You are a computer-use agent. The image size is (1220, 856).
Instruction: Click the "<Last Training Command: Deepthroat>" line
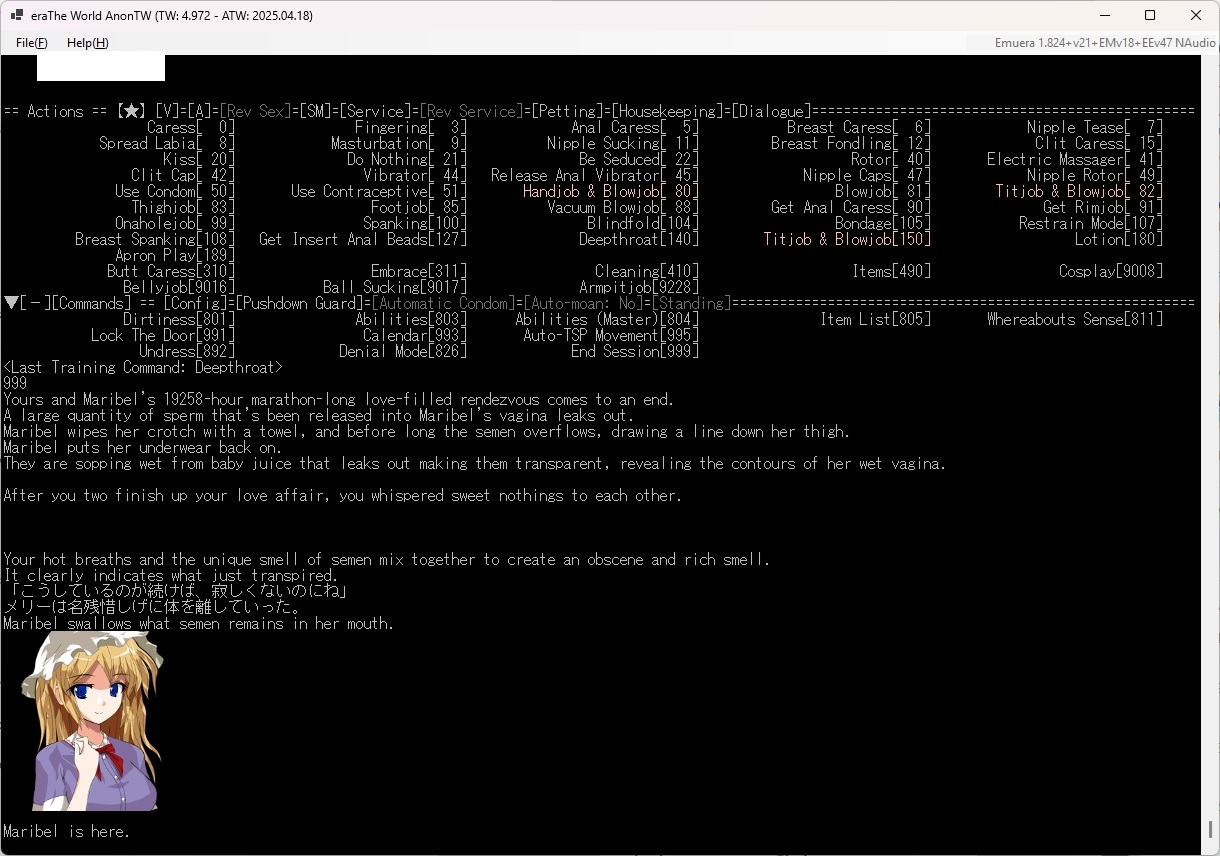pos(143,367)
